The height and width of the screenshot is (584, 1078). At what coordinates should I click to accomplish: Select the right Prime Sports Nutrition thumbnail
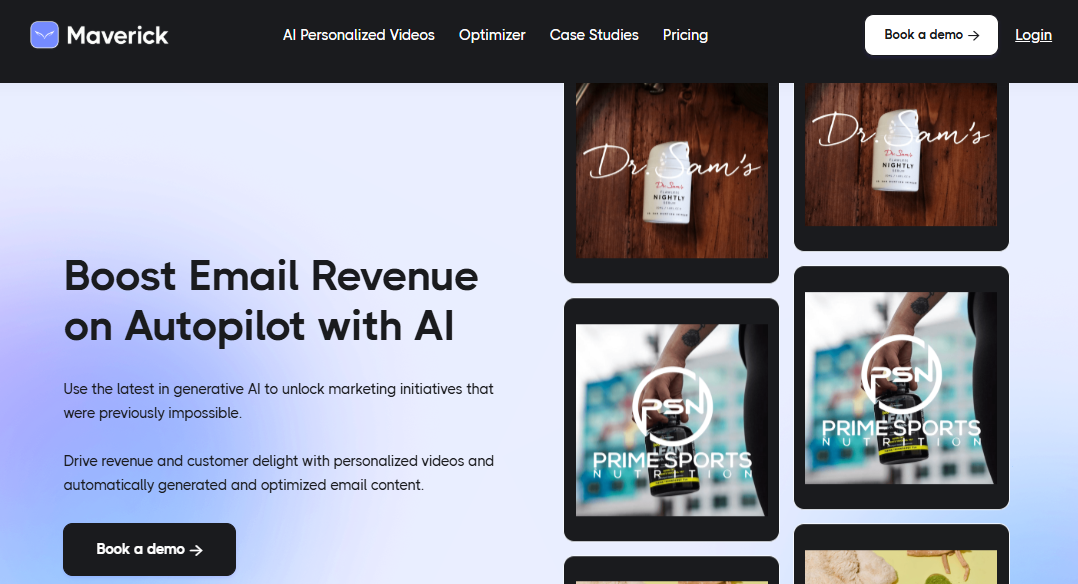pyautogui.click(x=901, y=388)
